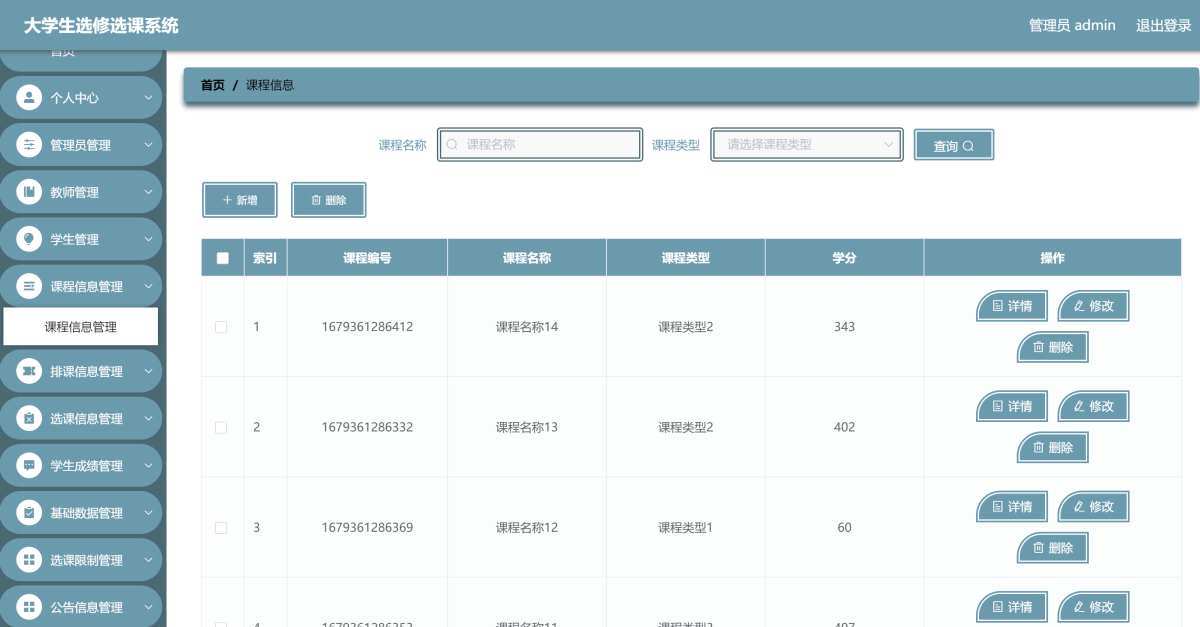Open the 公告信息管理 menu
The width and height of the screenshot is (1200, 627).
[86, 607]
